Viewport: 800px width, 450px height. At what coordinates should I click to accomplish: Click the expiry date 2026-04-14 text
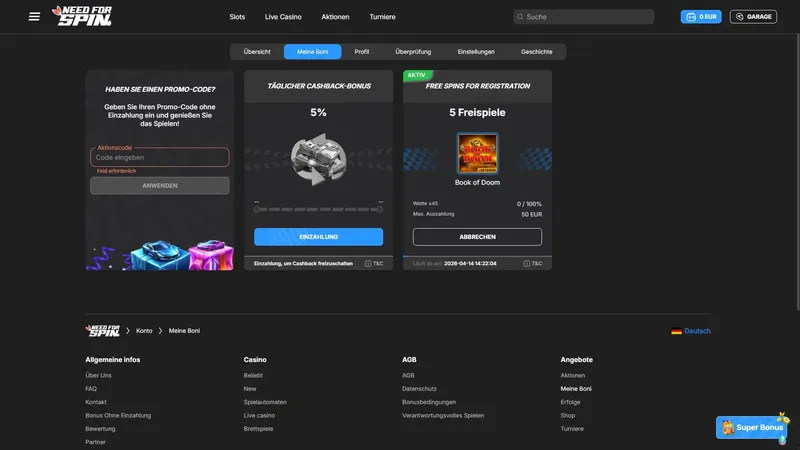[x=470, y=264]
